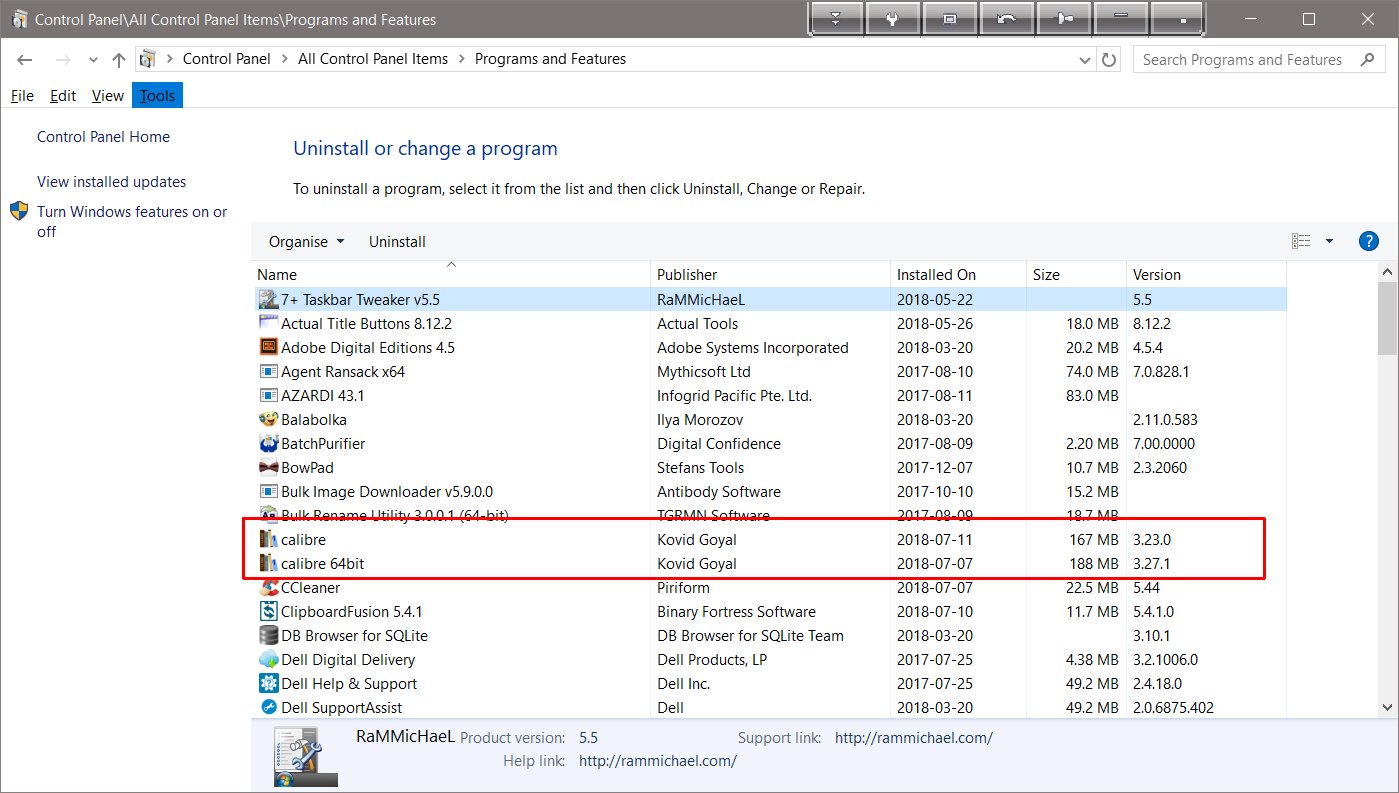
Task: Click the scrollbar up arrow
Action: pos(1387,271)
